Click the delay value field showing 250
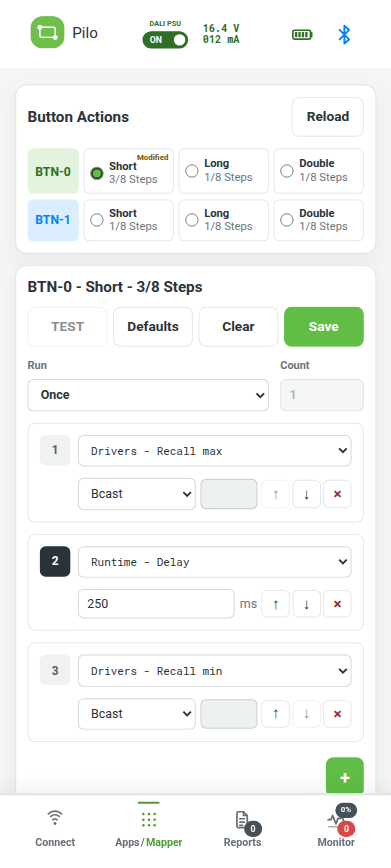This screenshot has width=391, height=868. tap(156, 604)
